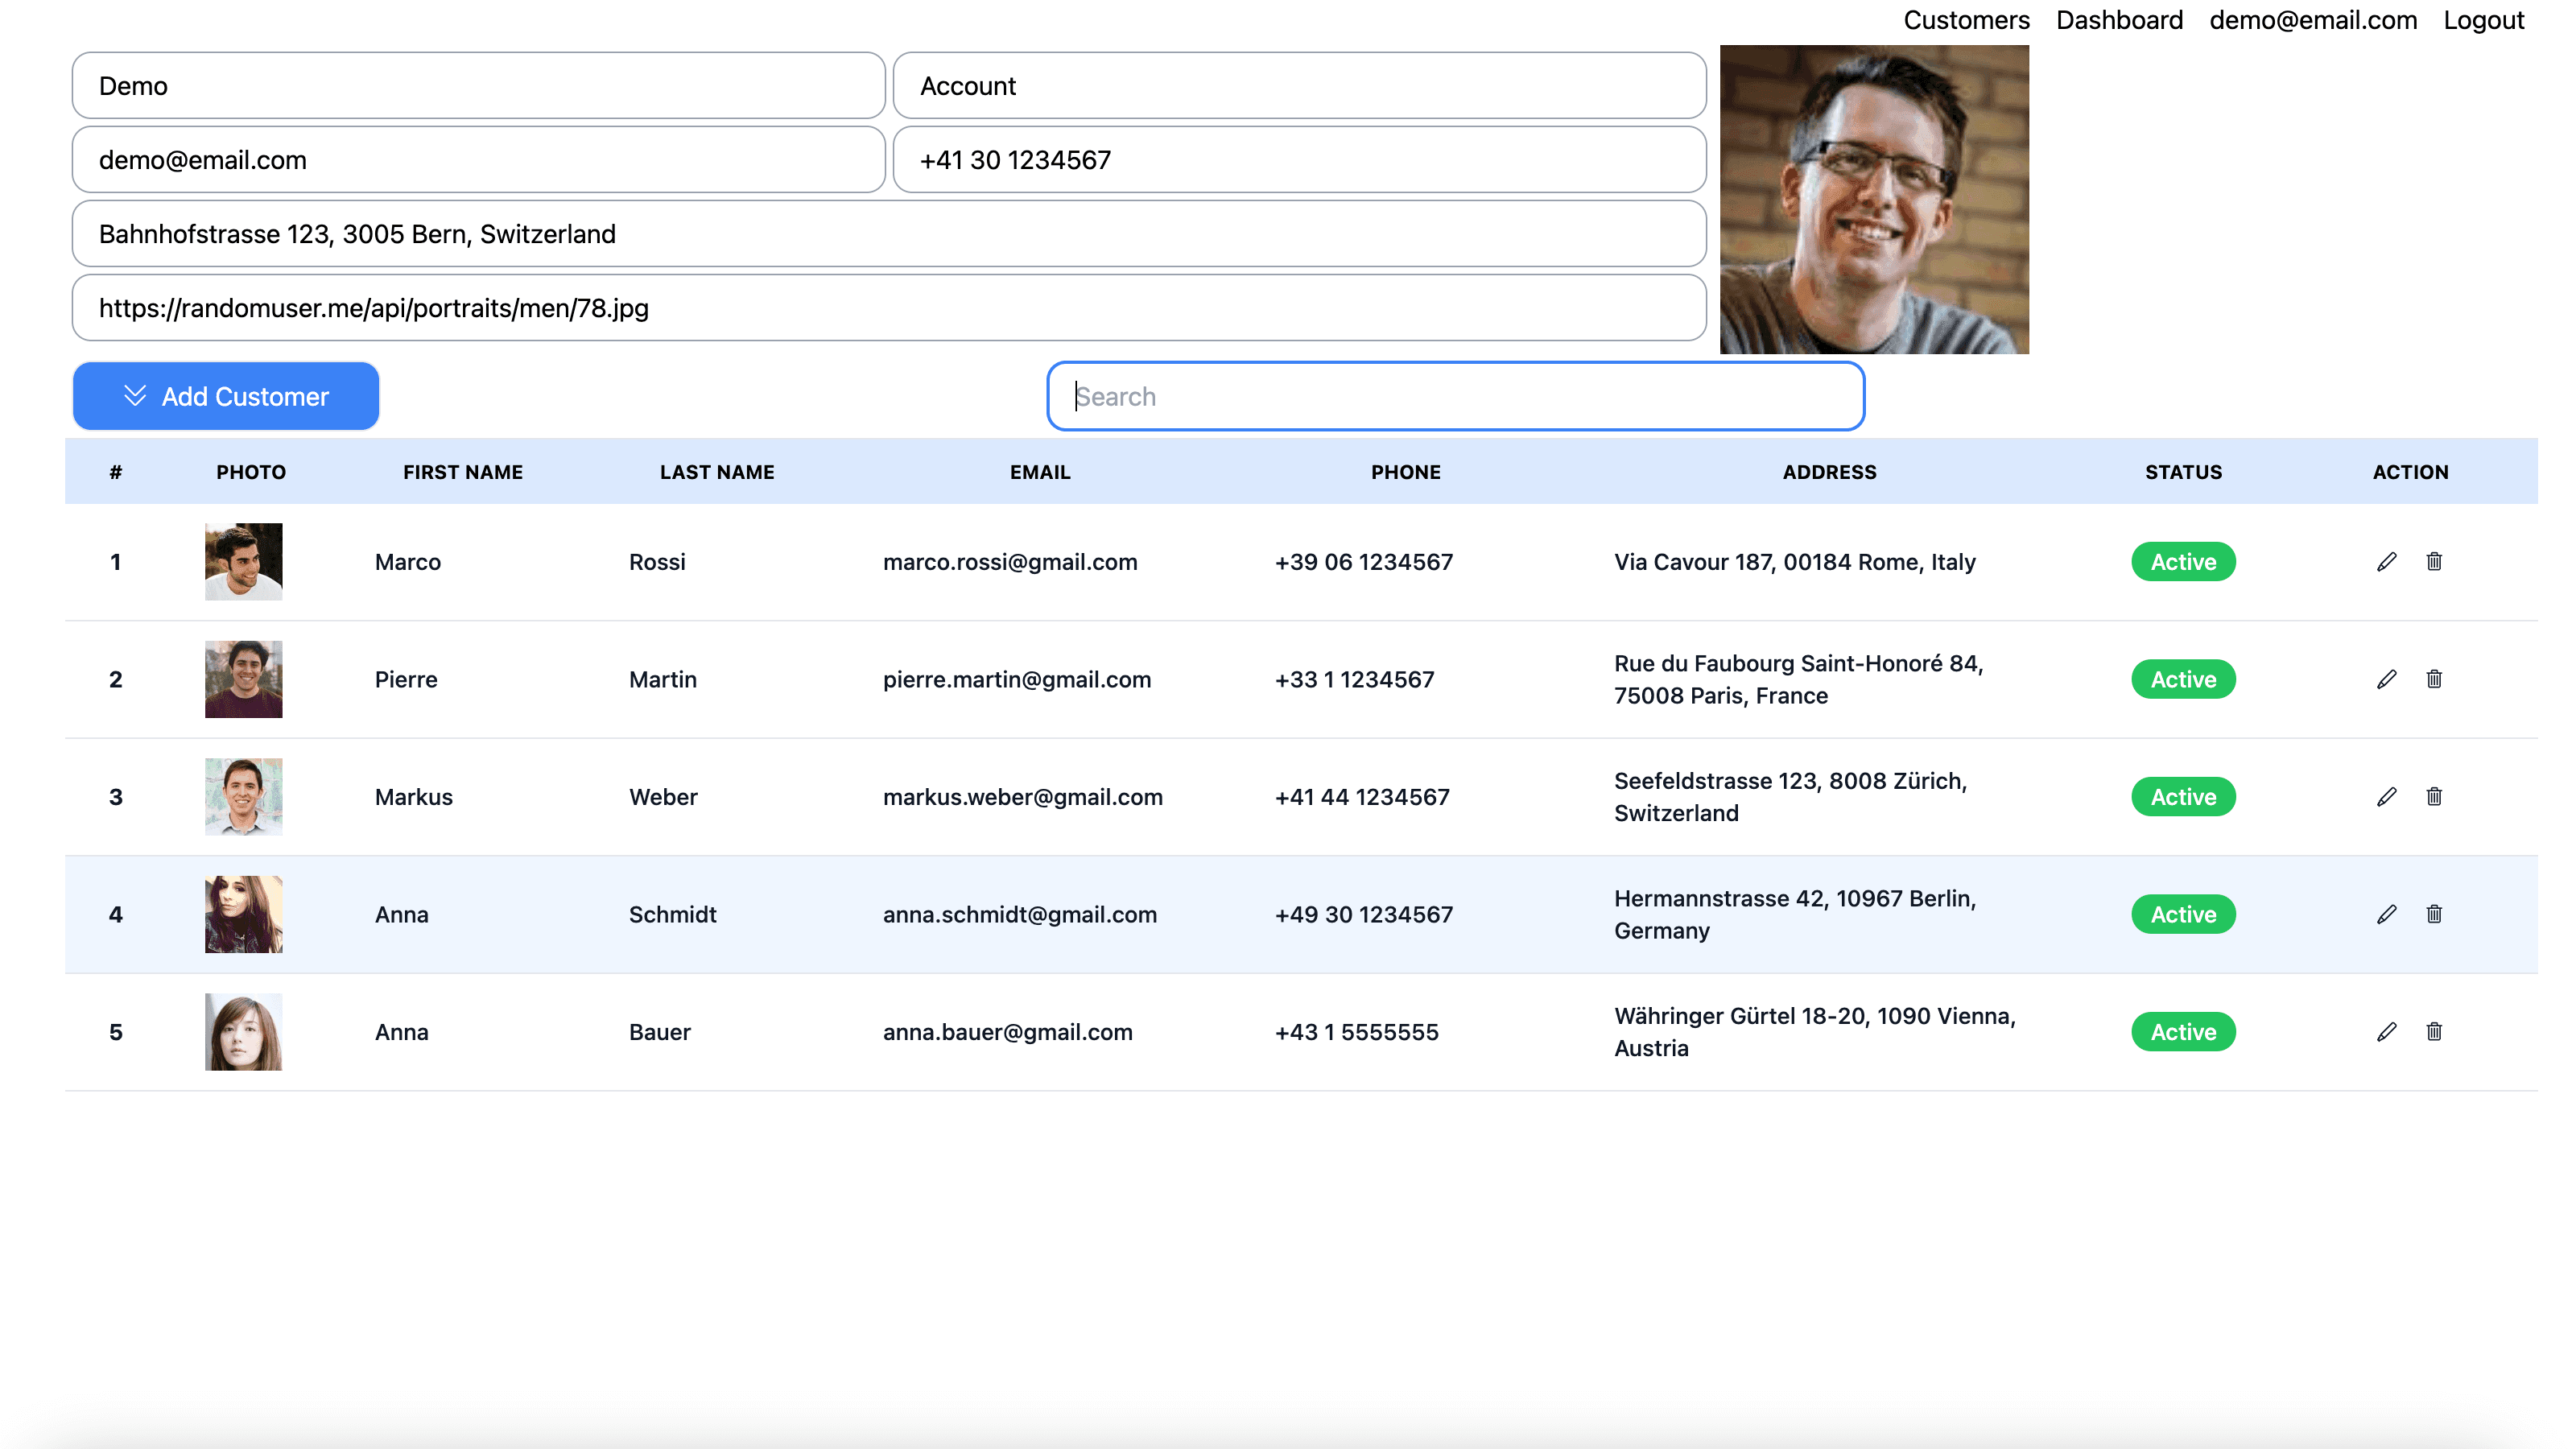
Task: Delete Anna Schmidt from the list
Action: click(2435, 913)
